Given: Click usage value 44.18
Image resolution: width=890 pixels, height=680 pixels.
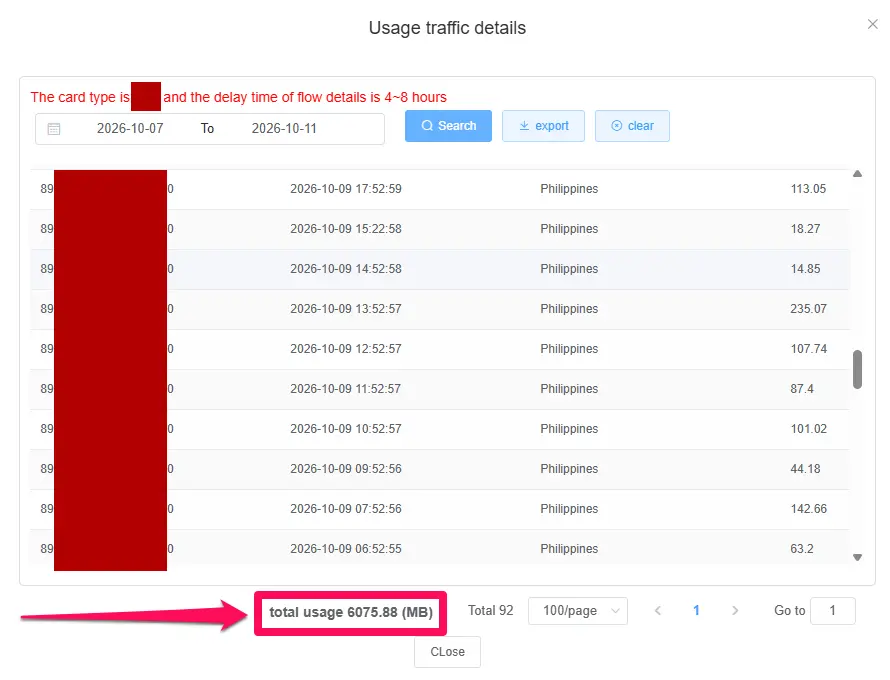Looking at the screenshot, I should (805, 469).
